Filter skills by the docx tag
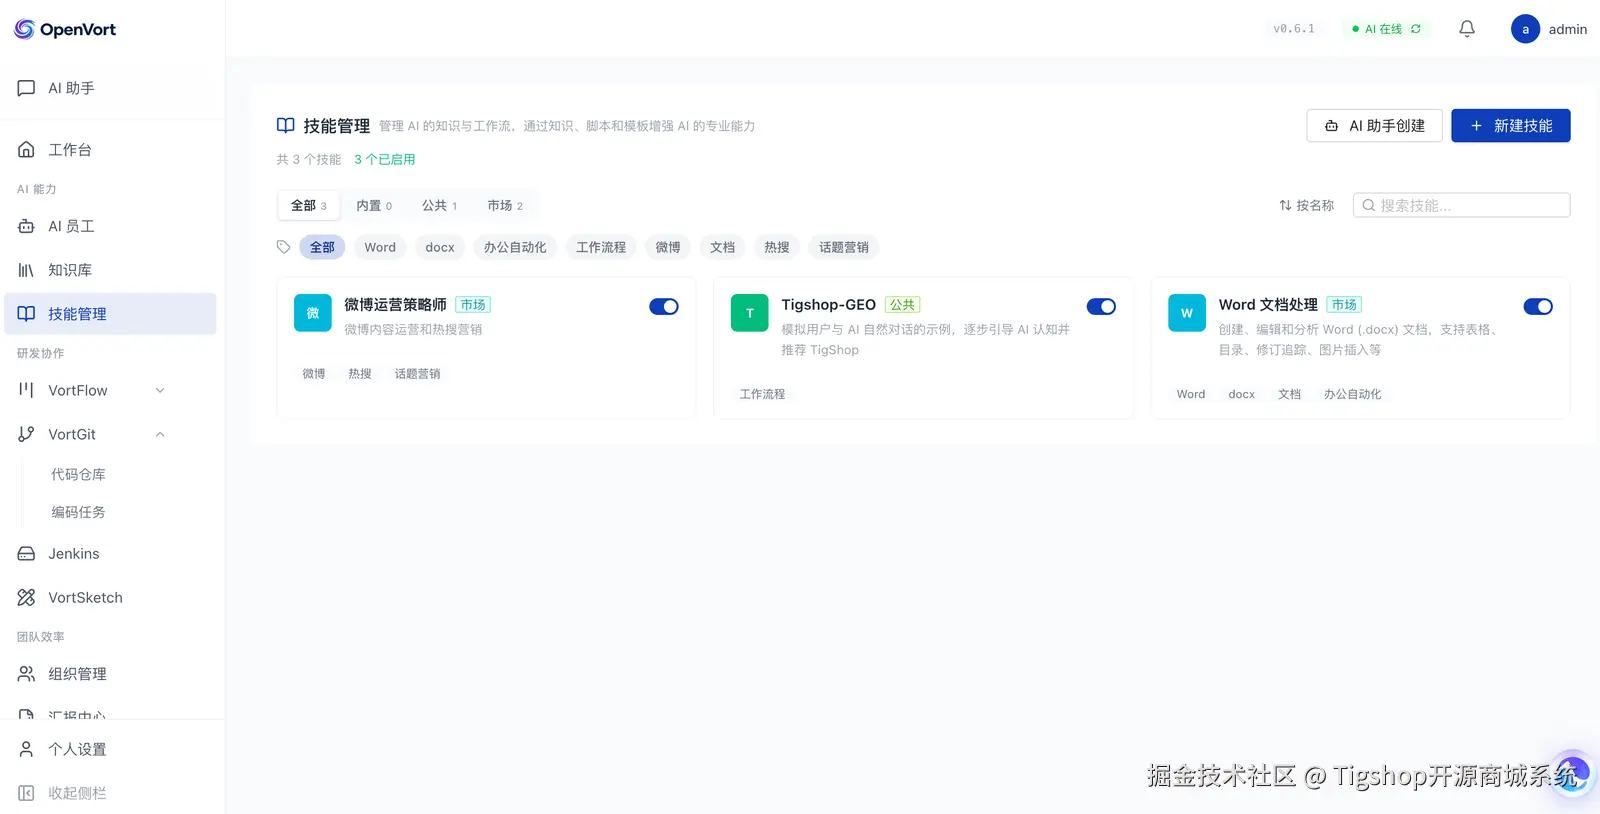 (x=440, y=248)
